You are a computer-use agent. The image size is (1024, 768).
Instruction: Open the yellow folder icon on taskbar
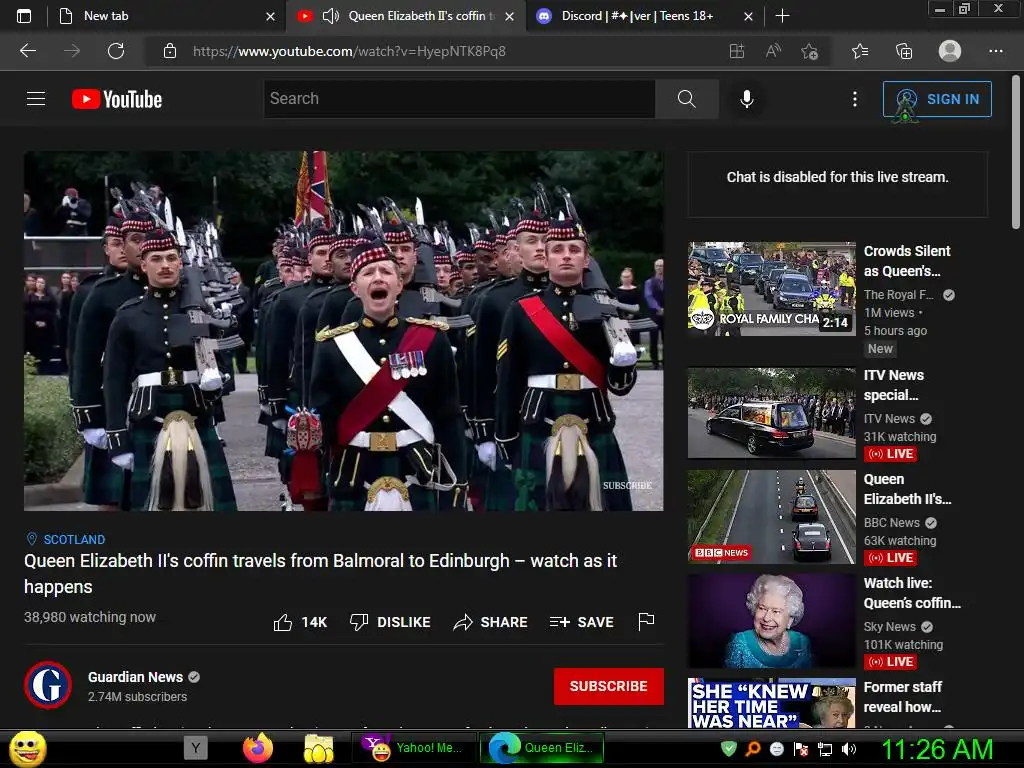318,748
